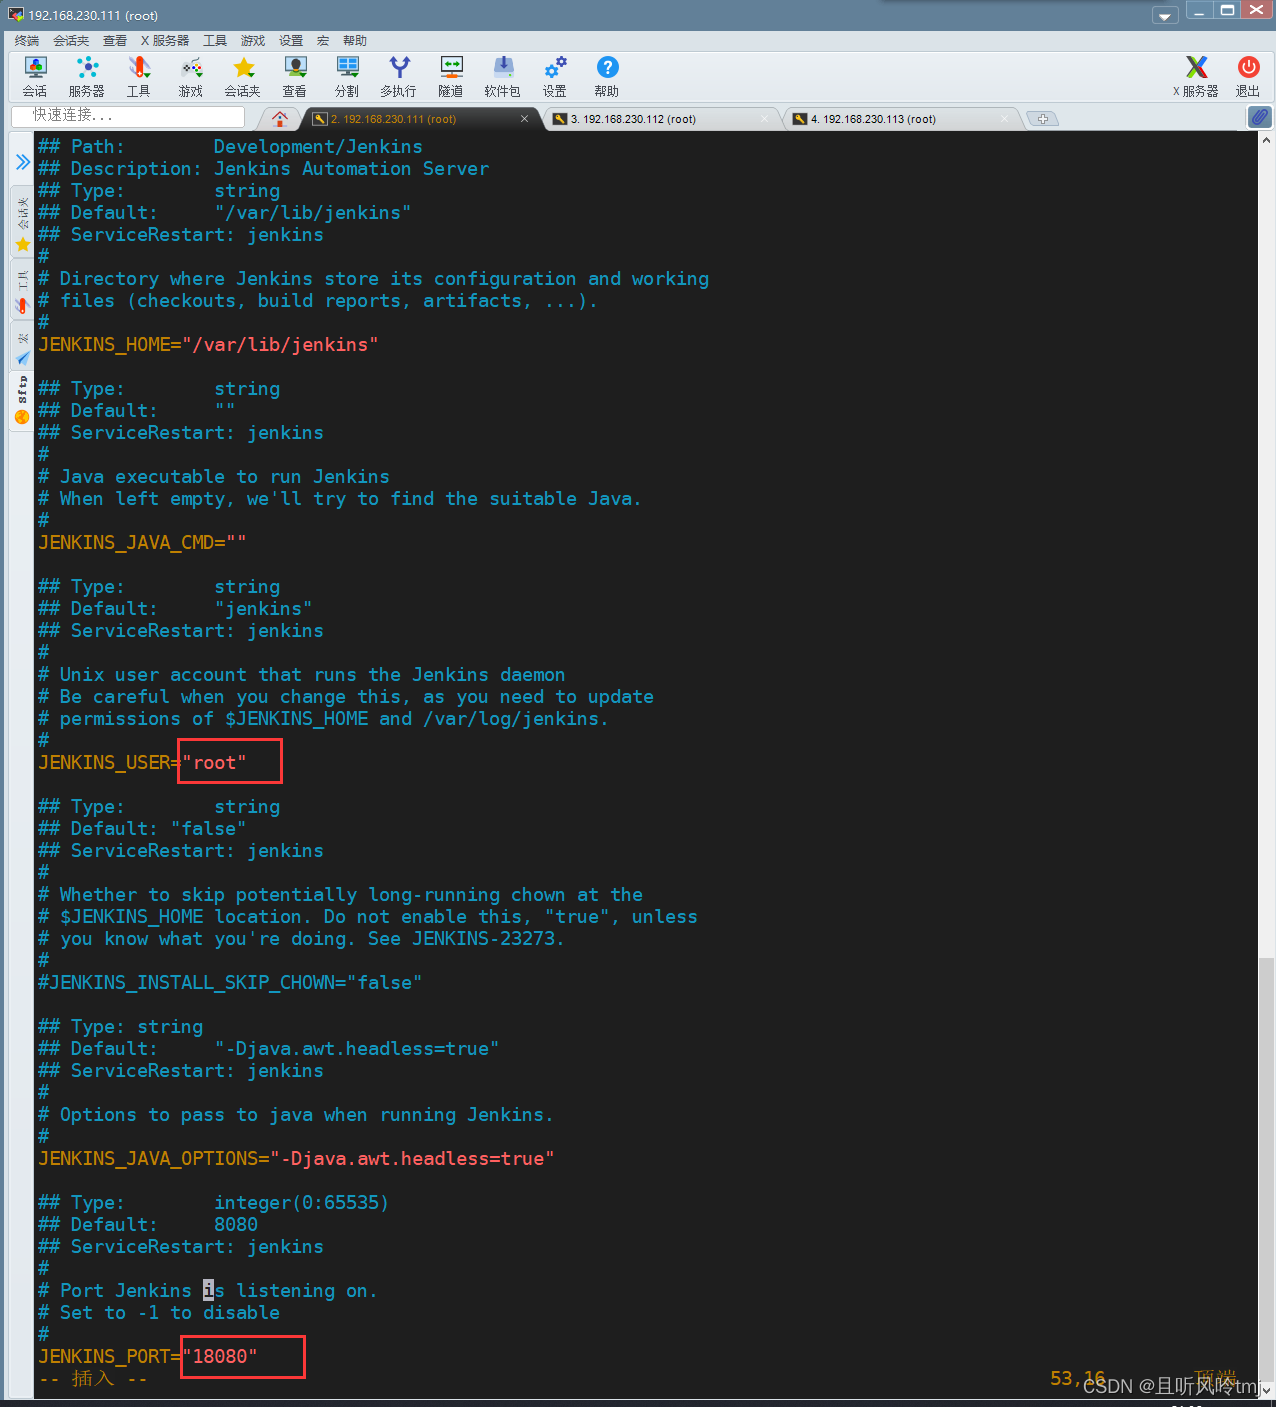The width and height of the screenshot is (1276, 1407).
Task: Open the 游戏 menu in menu bar
Action: tap(253, 41)
